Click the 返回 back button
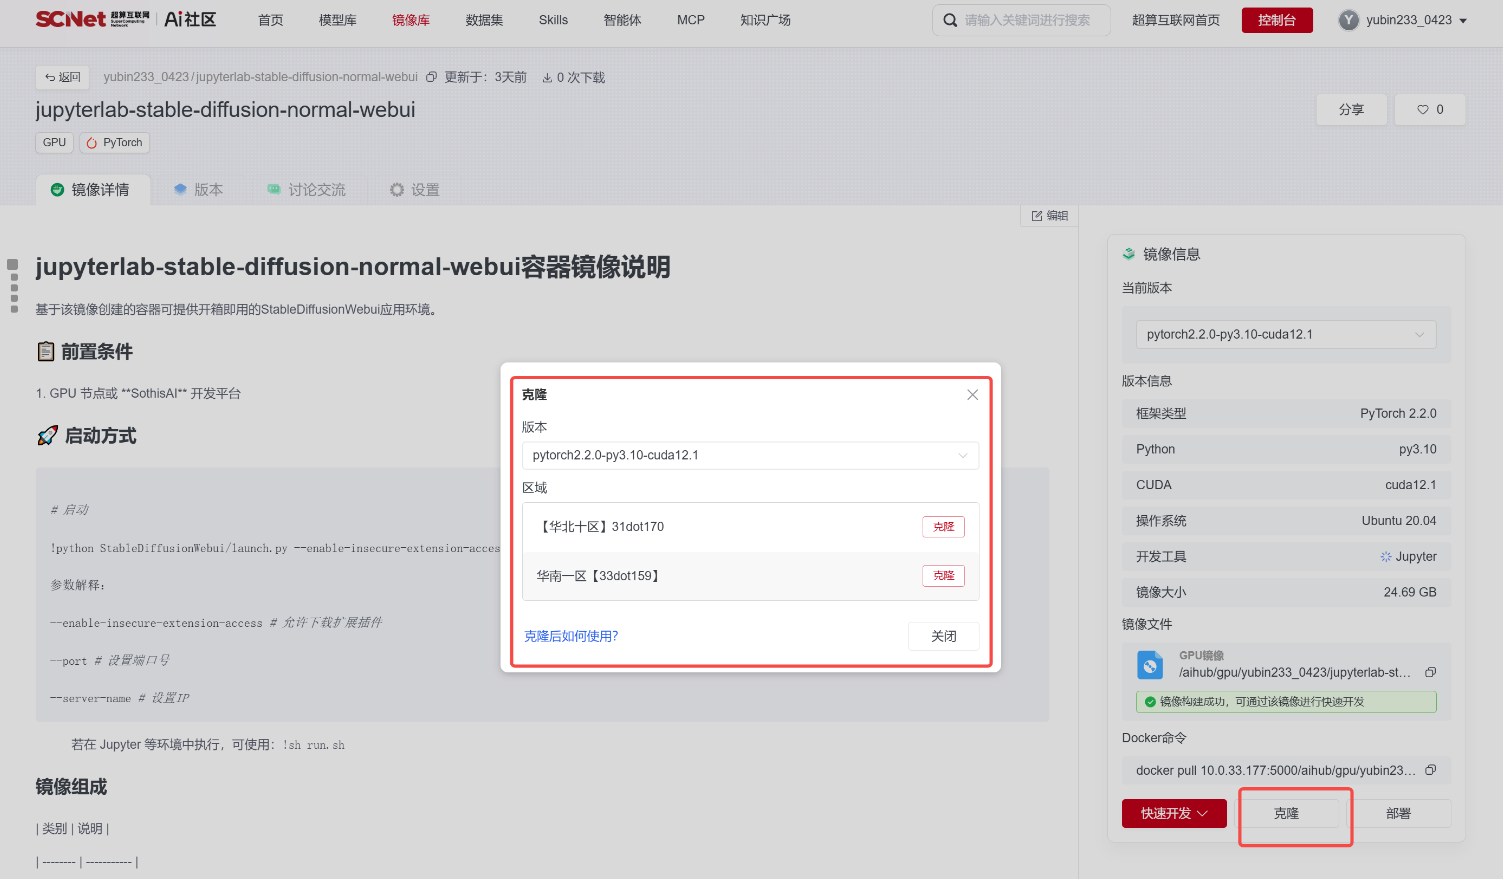Image resolution: width=1503 pixels, height=879 pixels. (62, 77)
